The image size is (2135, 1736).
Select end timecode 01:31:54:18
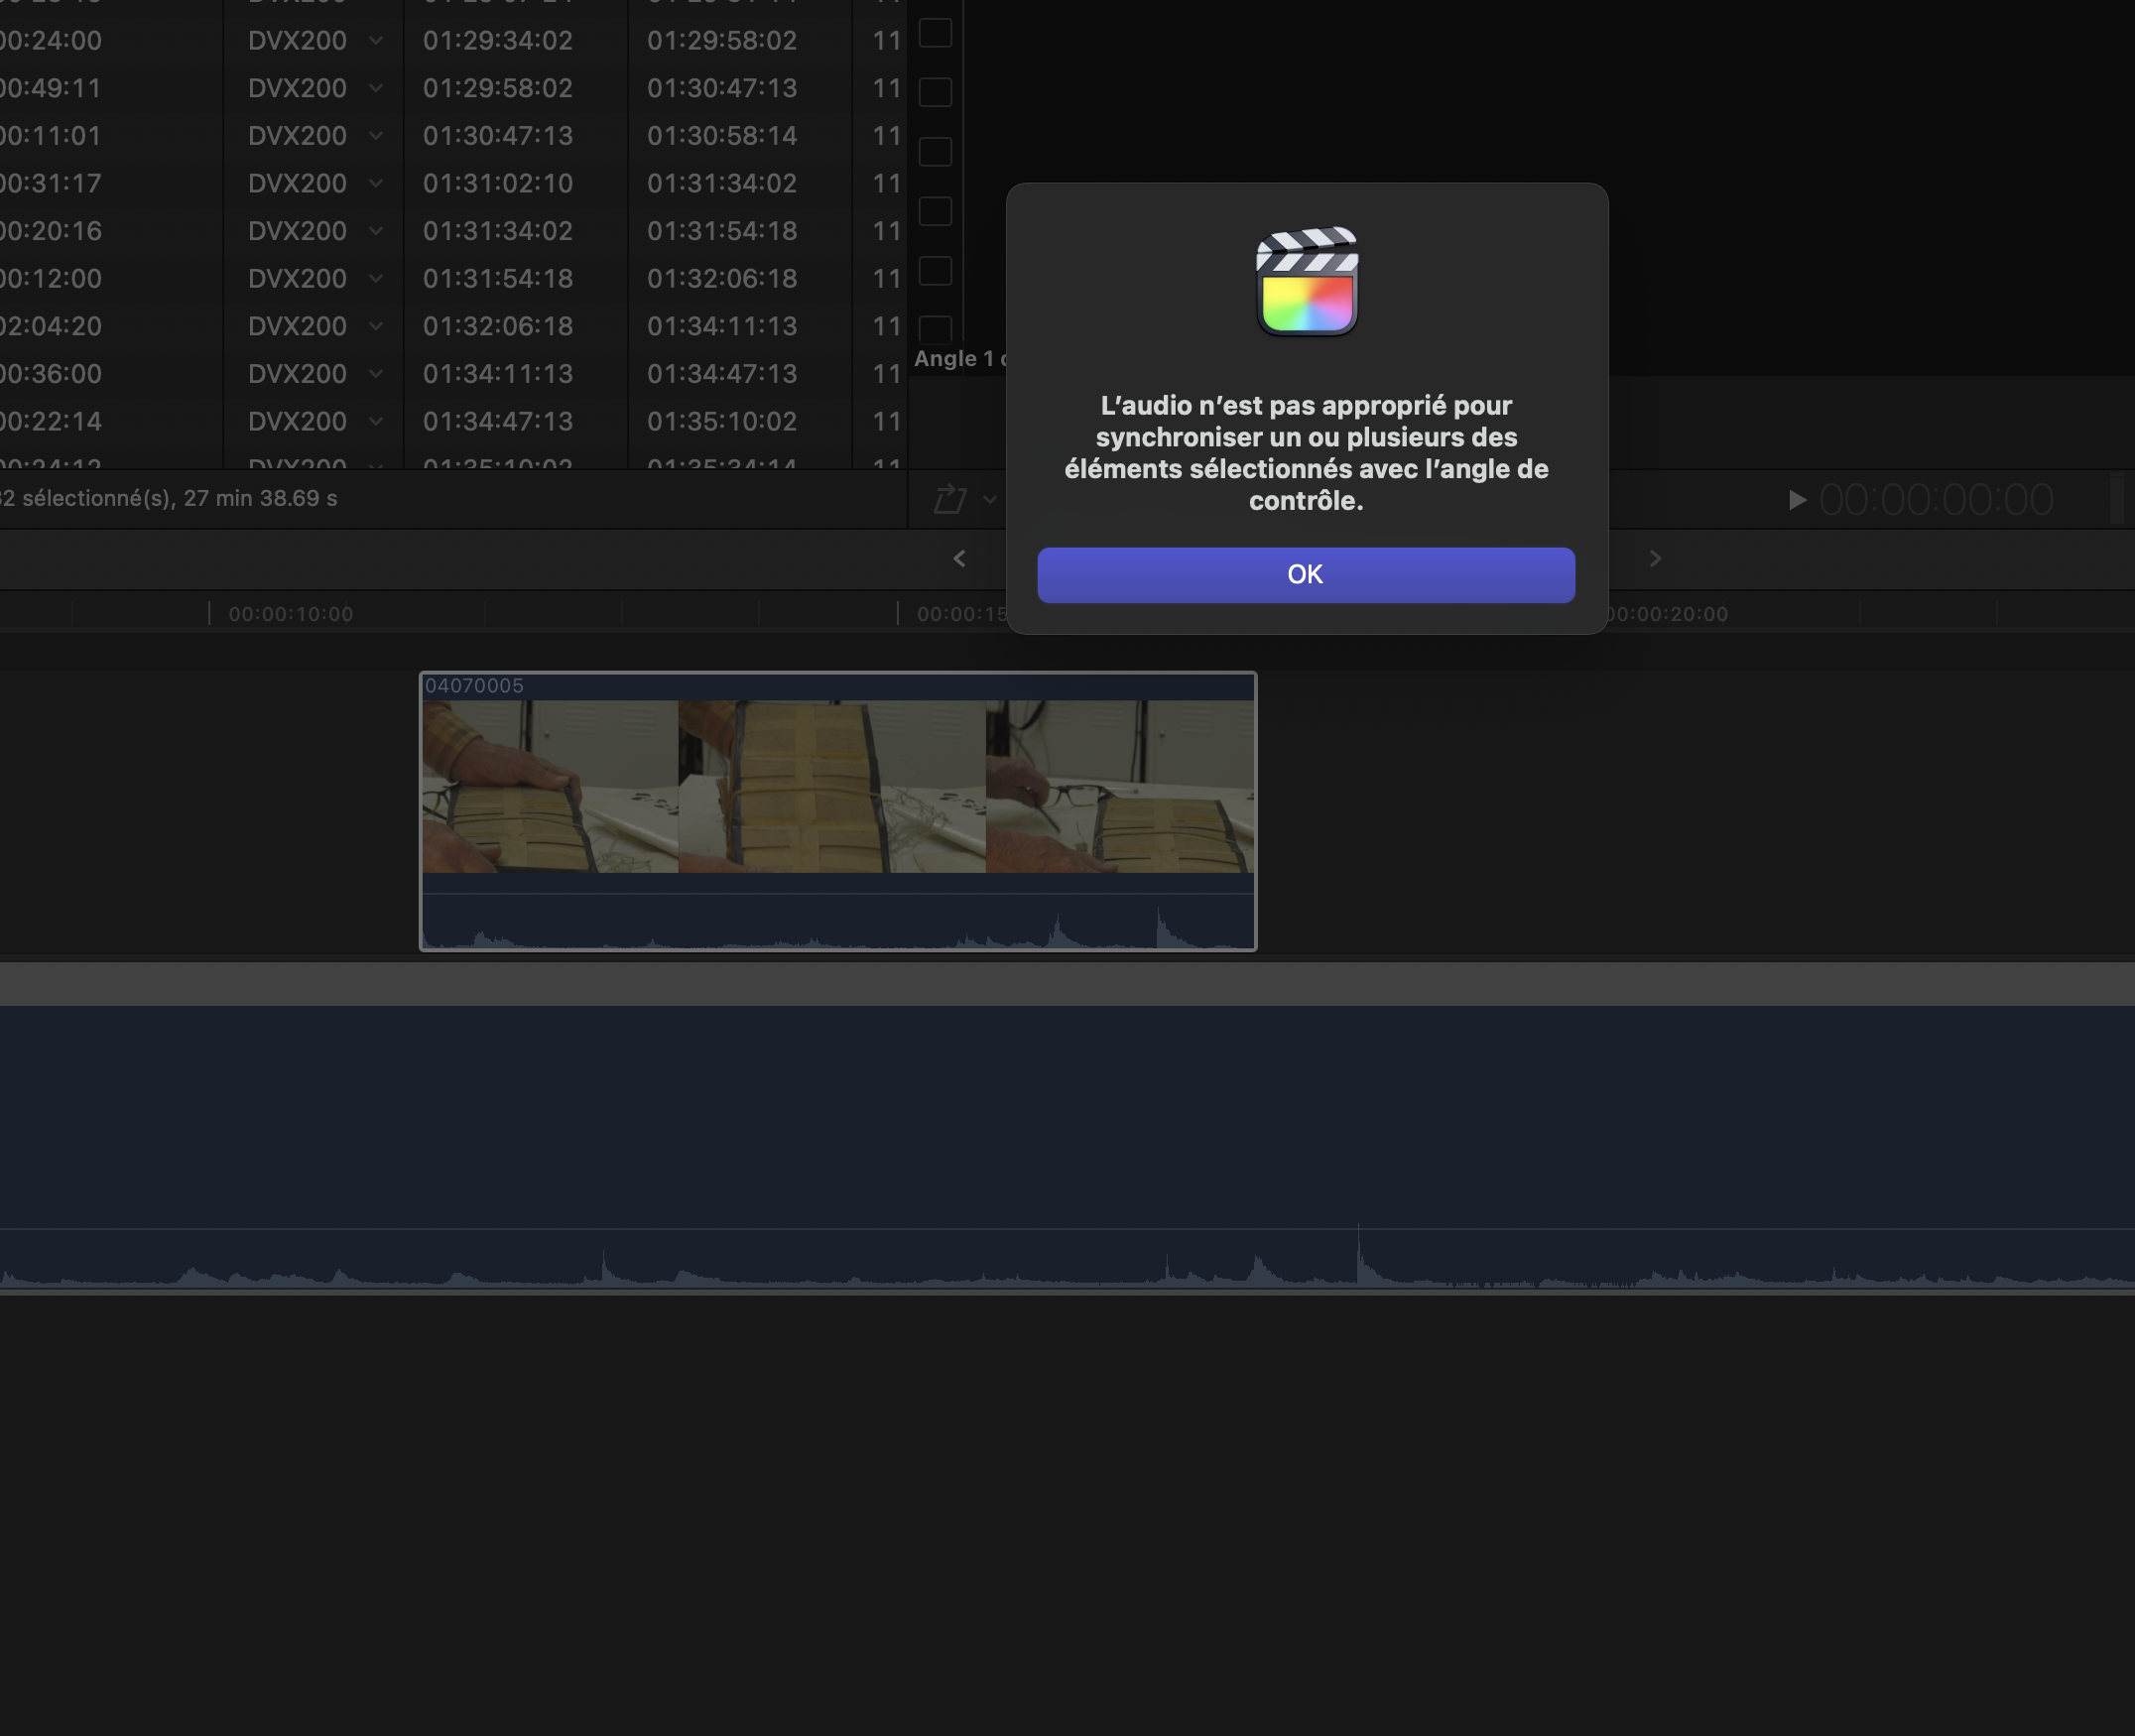[721, 231]
